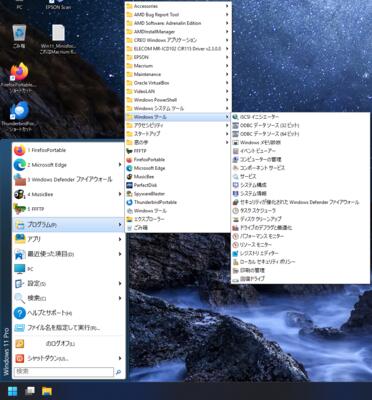Open PerfectDisk from the Programs list
The image size is (372, 400).
coord(178,185)
